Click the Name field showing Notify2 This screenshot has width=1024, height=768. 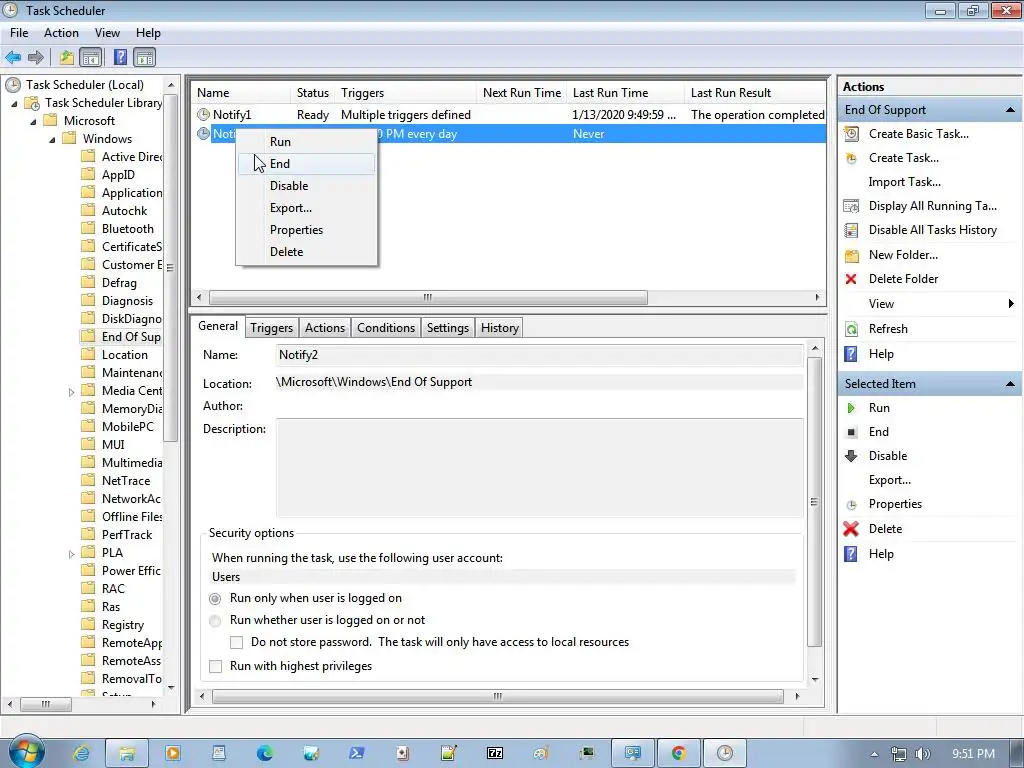coord(539,355)
